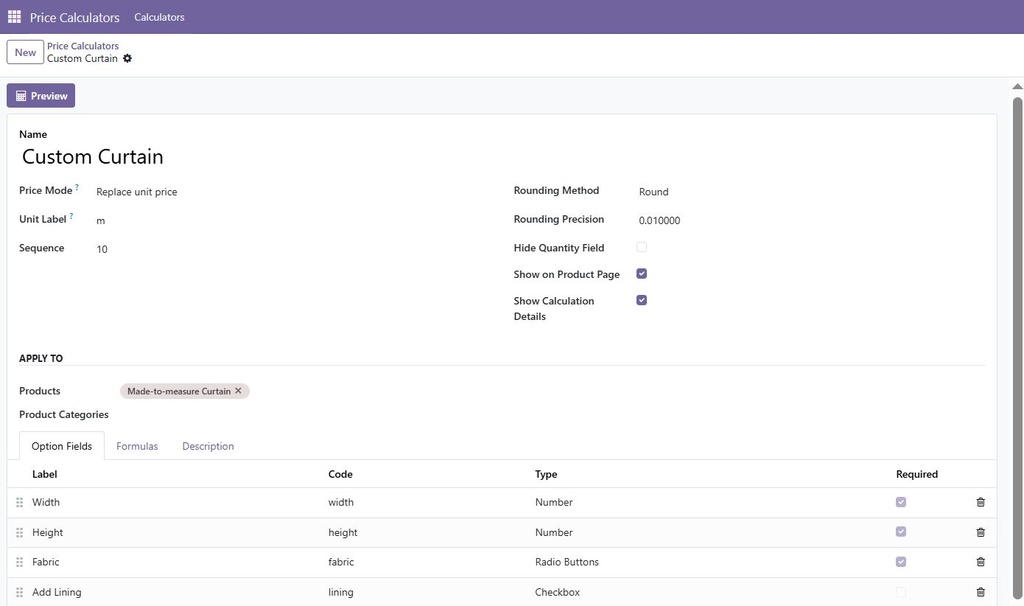Open the Price Mode dropdown
This screenshot has height=606, width=1024.
pos(294,192)
